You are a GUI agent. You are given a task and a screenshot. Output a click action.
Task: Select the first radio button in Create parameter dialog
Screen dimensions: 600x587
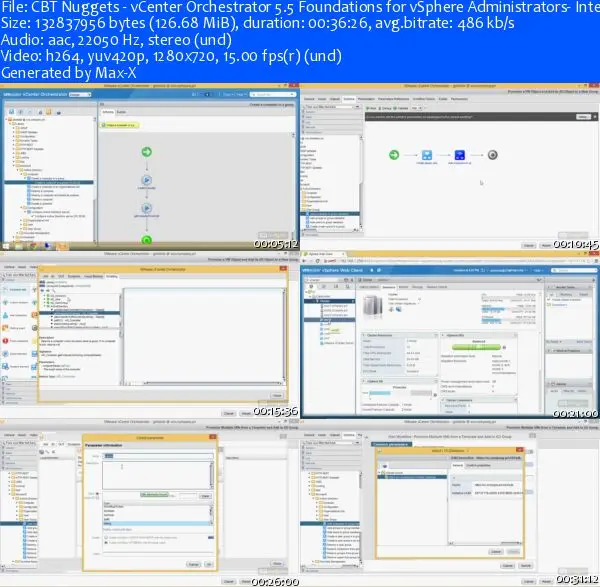click(x=106, y=538)
